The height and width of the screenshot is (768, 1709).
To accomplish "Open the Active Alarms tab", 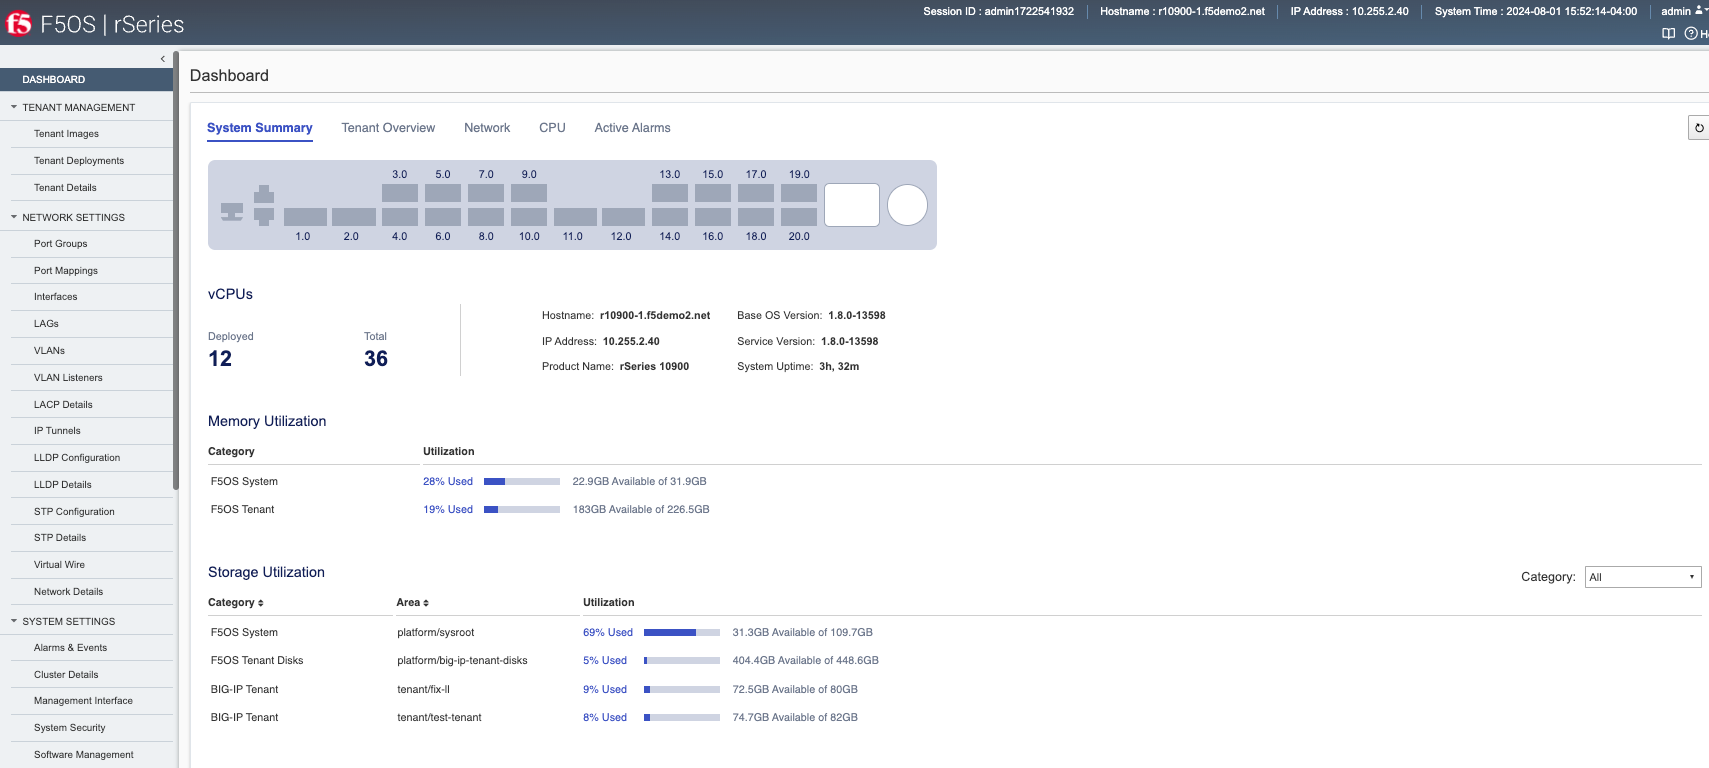I will point(632,128).
